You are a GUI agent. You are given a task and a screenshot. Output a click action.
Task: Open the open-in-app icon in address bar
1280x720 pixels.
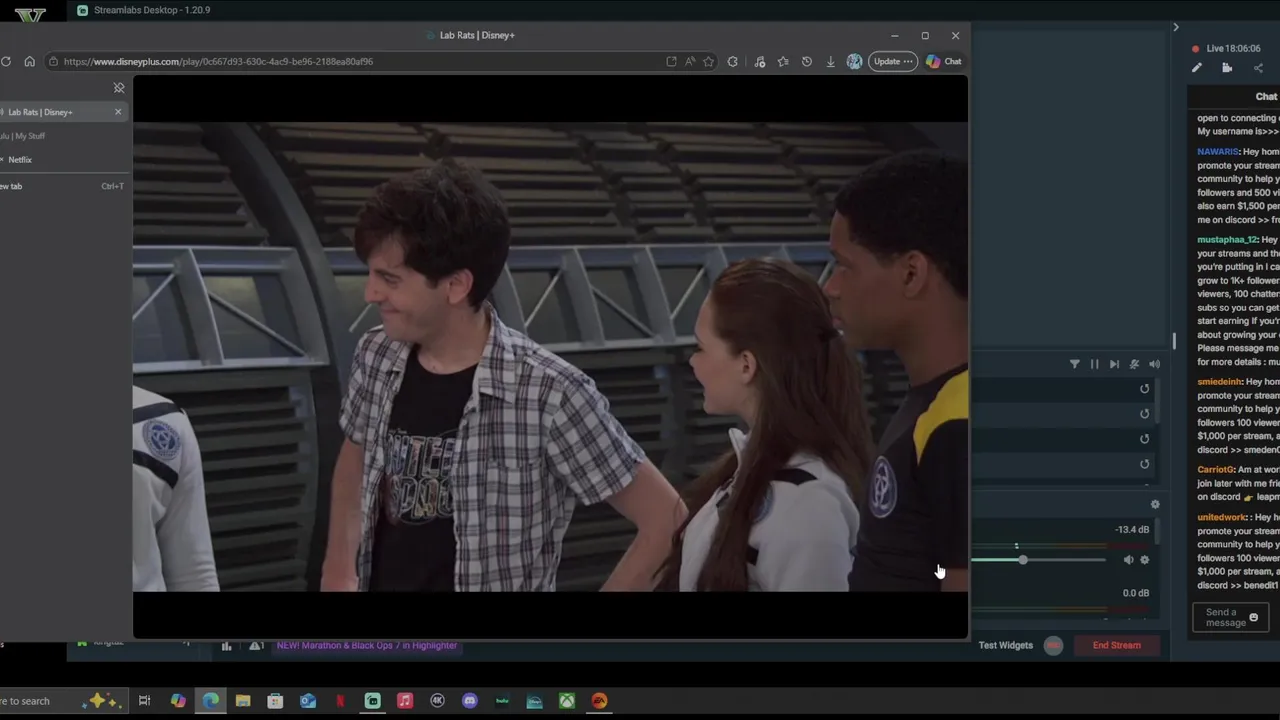[x=671, y=61]
